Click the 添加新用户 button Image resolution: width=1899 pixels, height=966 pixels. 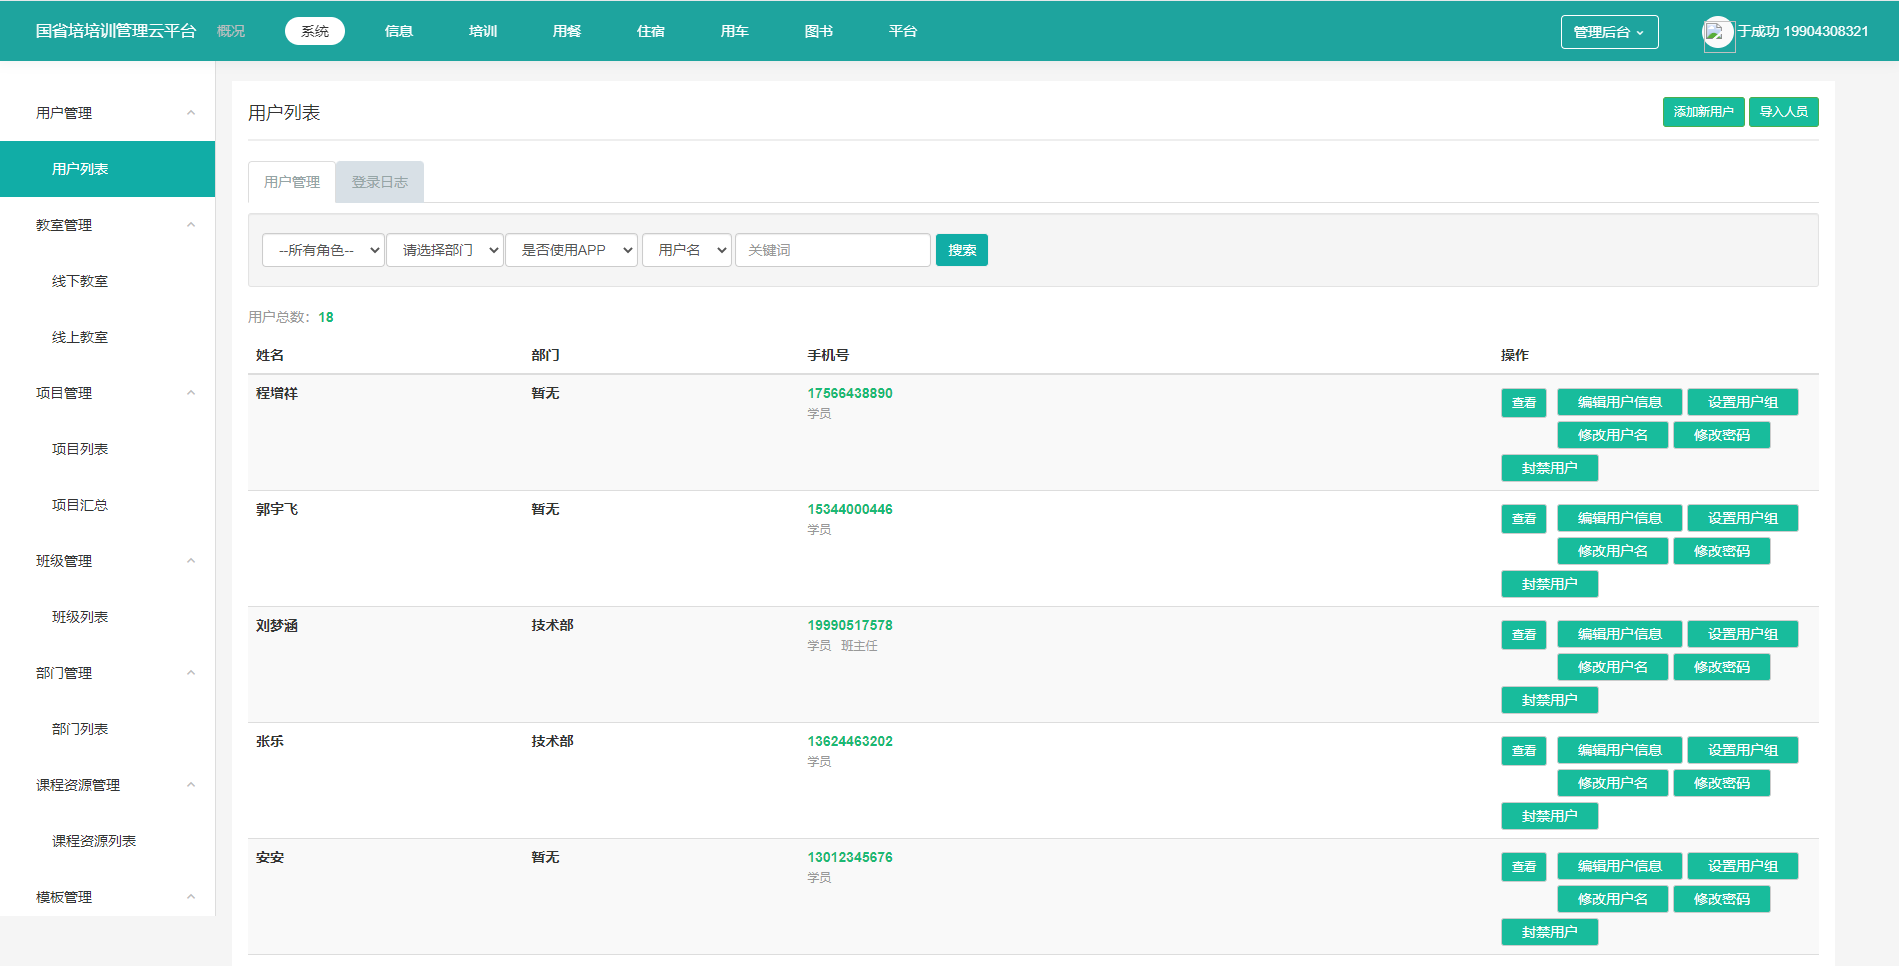[x=1703, y=112]
